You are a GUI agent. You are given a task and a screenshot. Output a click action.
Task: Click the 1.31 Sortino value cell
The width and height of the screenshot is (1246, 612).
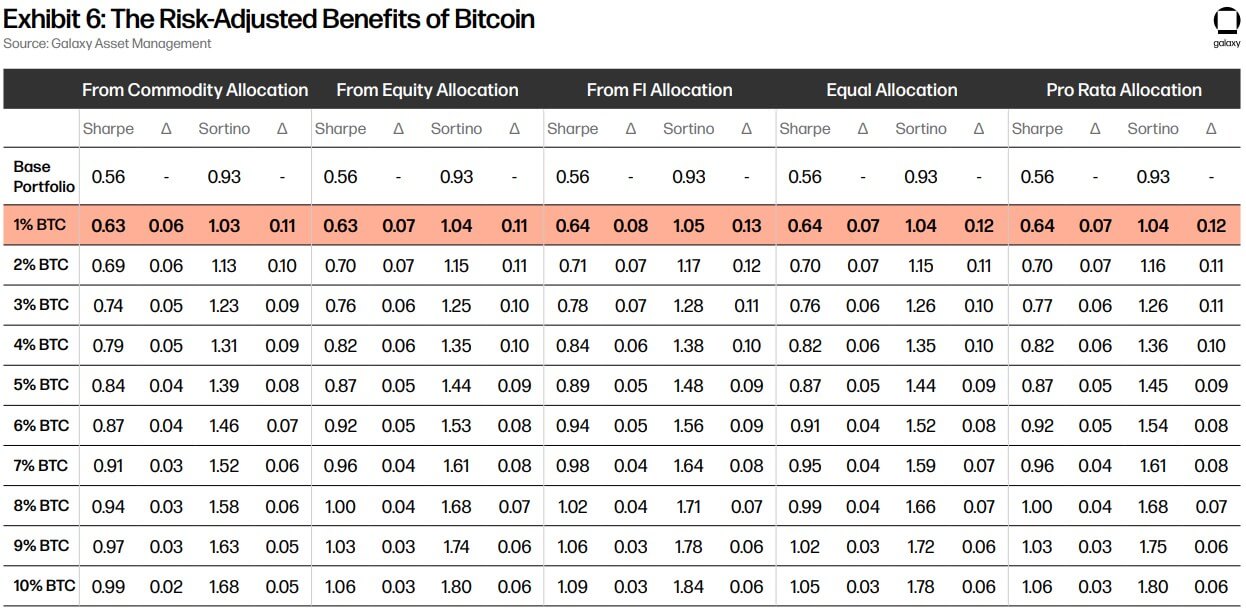224,346
